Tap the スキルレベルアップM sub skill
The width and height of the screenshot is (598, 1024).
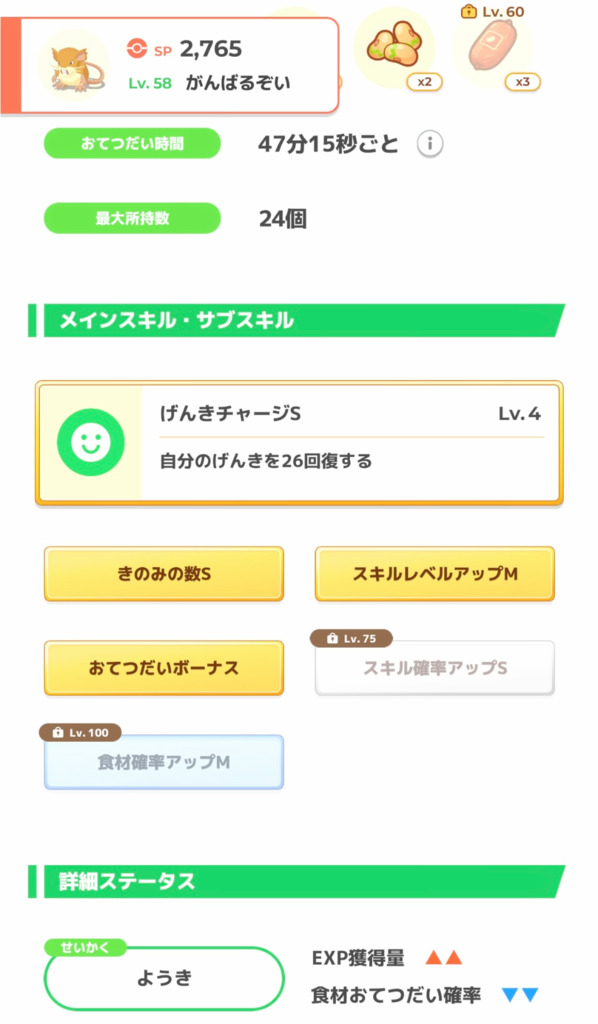435,573
